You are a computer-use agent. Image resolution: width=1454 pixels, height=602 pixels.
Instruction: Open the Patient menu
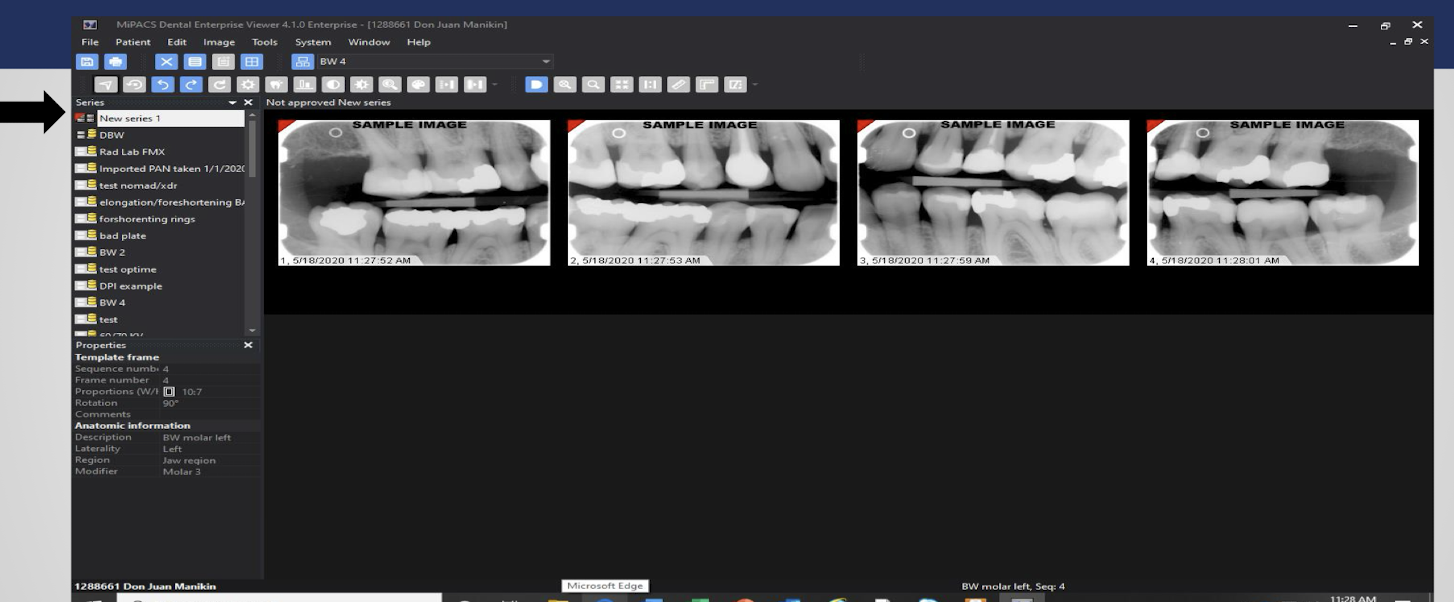[x=133, y=42]
